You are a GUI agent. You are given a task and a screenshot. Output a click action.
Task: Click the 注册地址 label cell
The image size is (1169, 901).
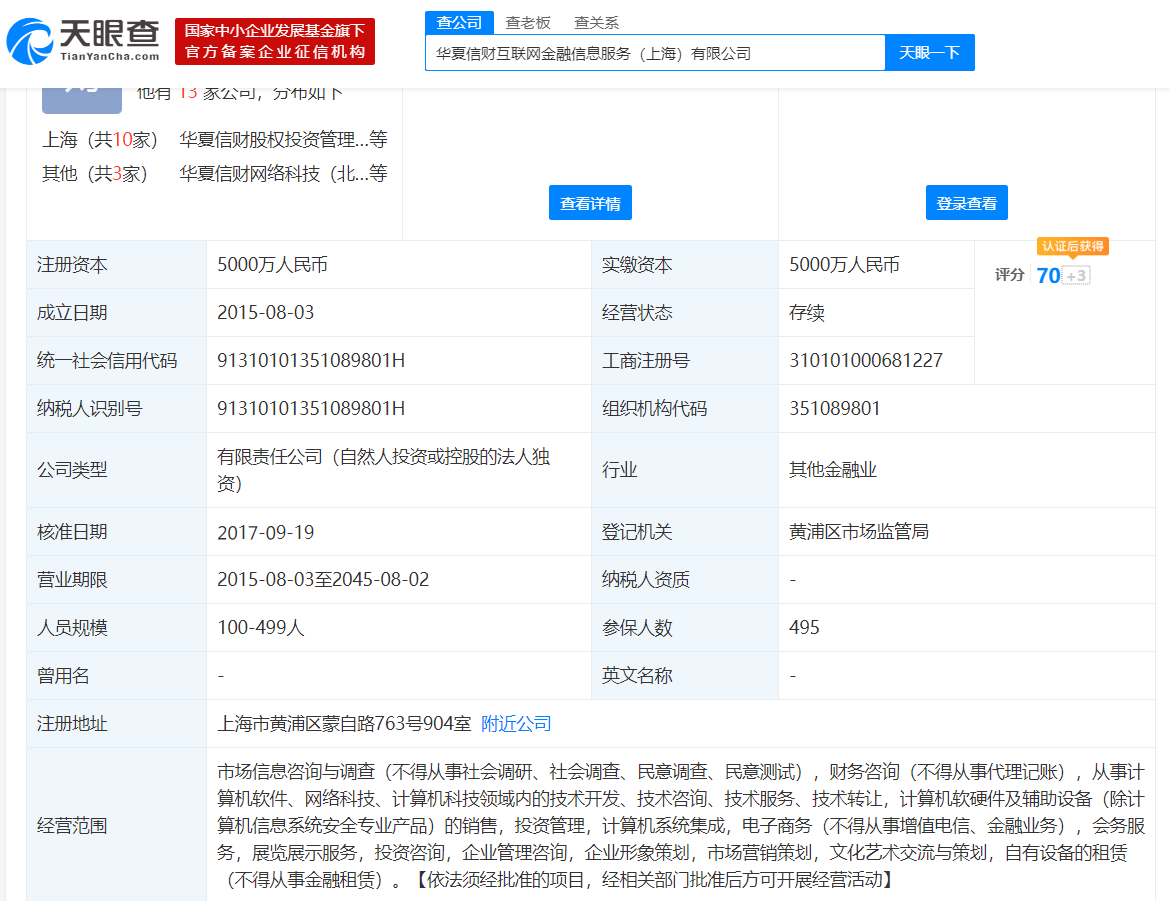pyautogui.click(x=116, y=724)
